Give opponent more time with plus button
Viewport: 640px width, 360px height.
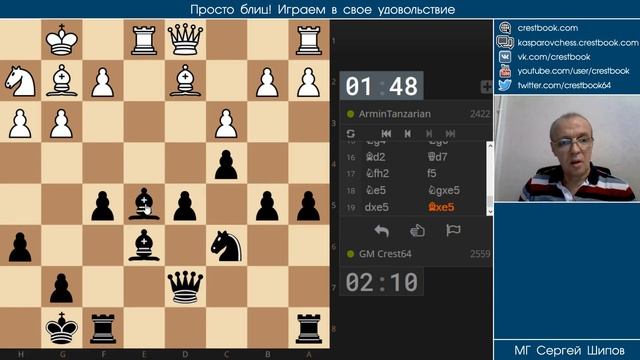tap(486, 87)
